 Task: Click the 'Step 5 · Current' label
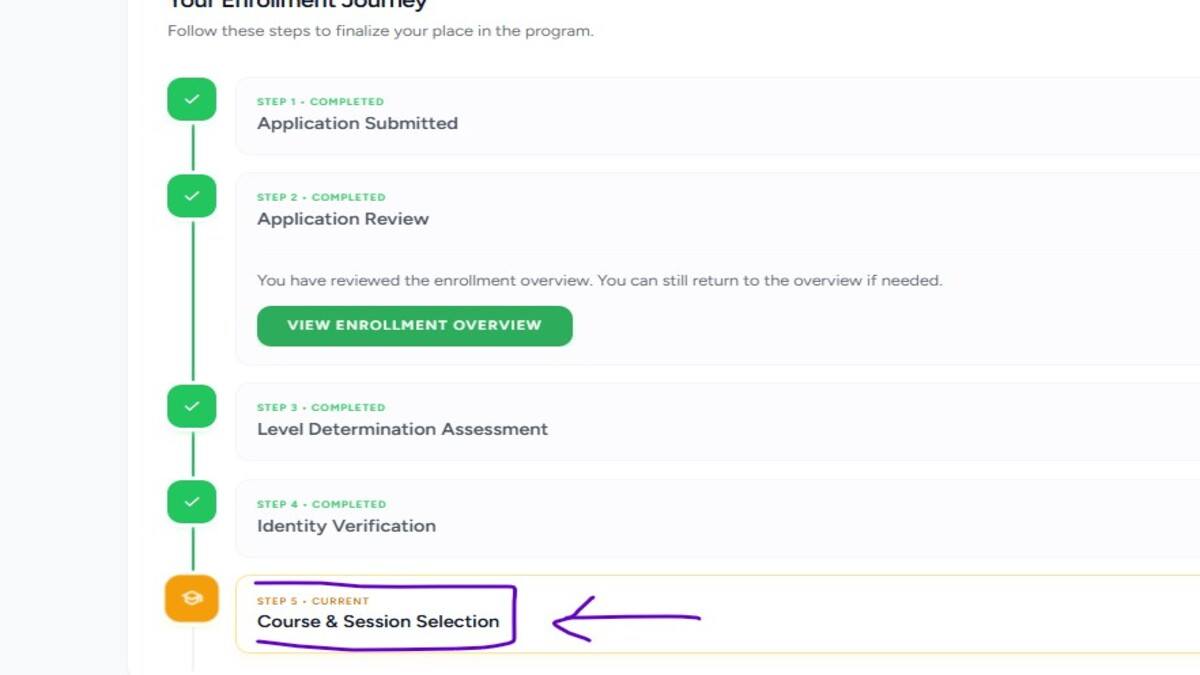(313, 601)
